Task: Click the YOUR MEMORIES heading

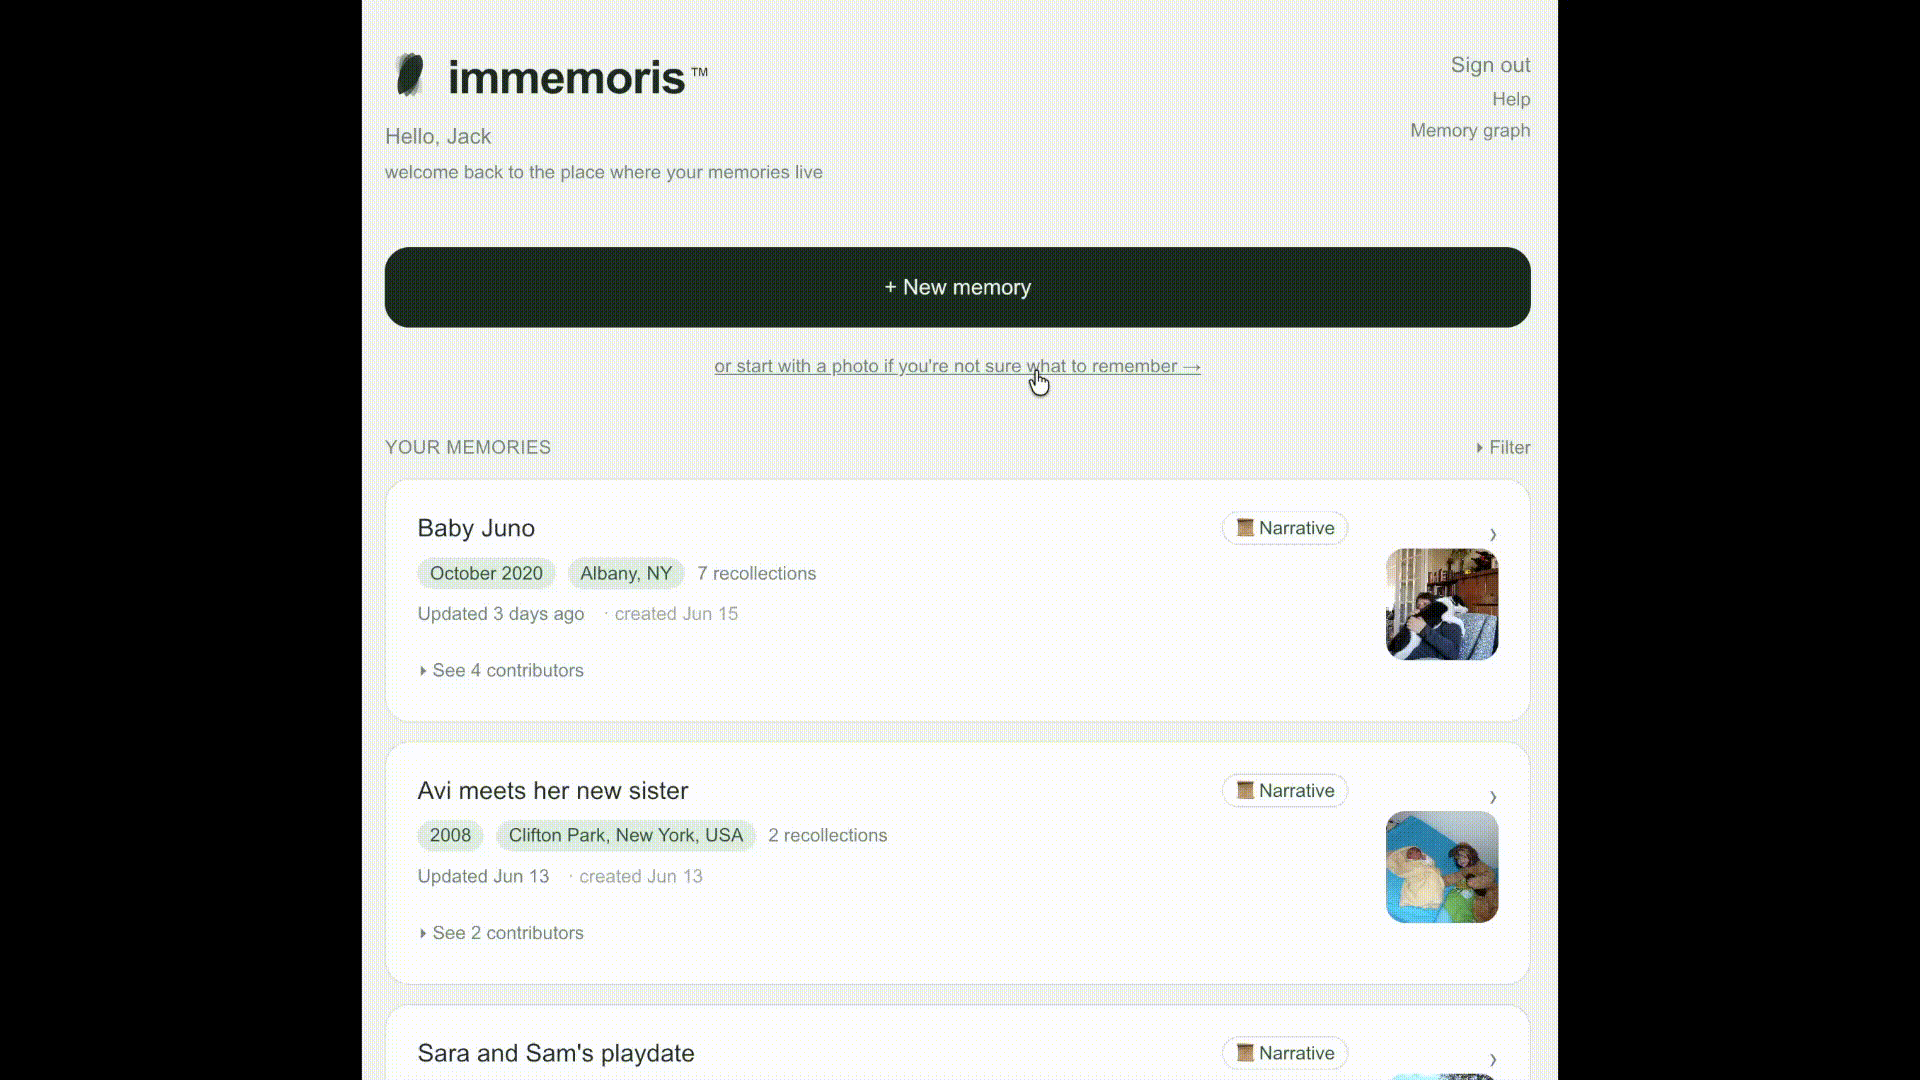Action: [x=468, y=447]
